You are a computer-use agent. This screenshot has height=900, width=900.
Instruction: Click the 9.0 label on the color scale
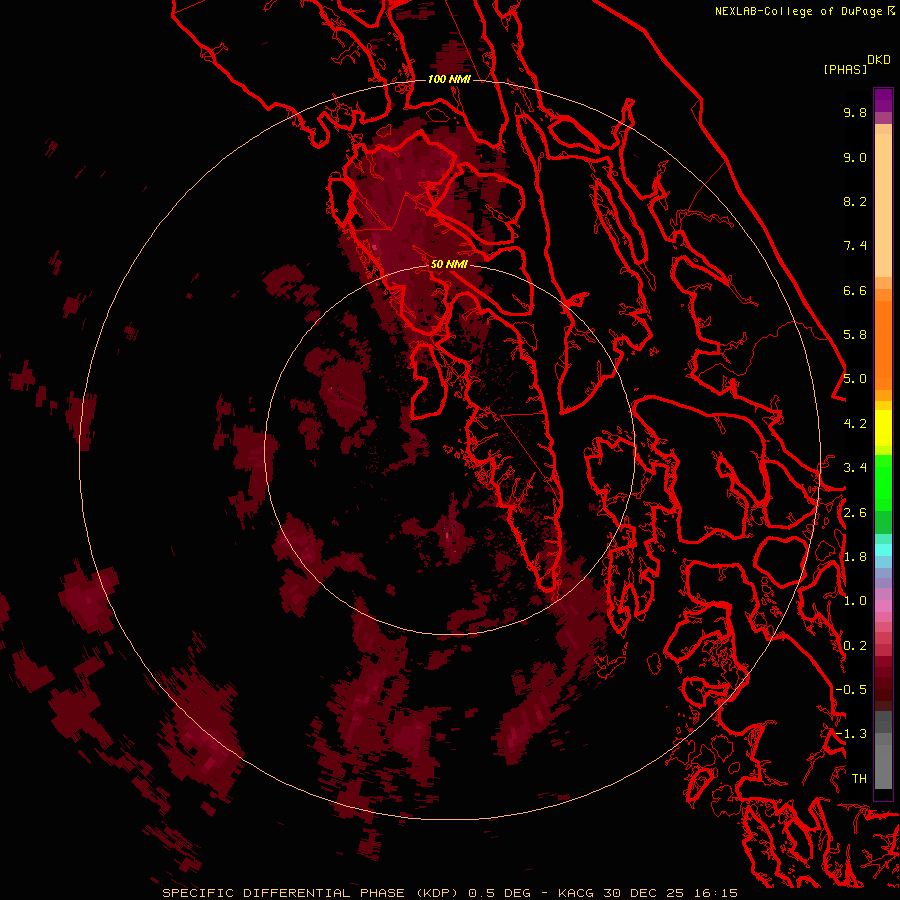[855, 157]
